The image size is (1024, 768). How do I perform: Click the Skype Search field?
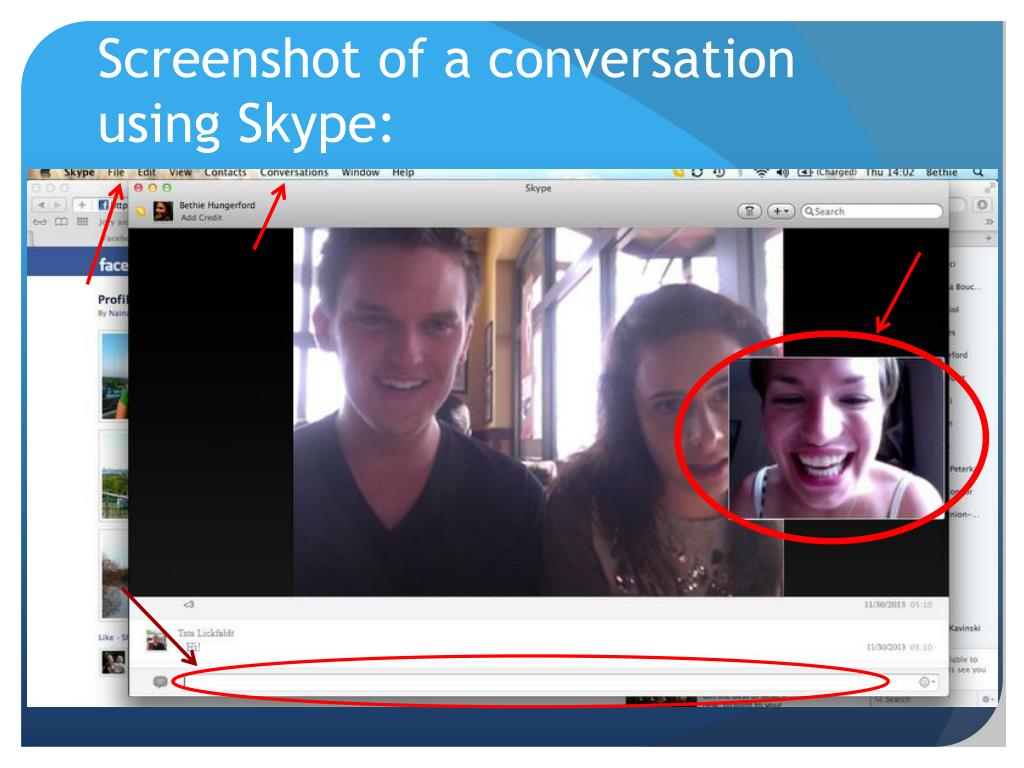(x=871, y=211)
